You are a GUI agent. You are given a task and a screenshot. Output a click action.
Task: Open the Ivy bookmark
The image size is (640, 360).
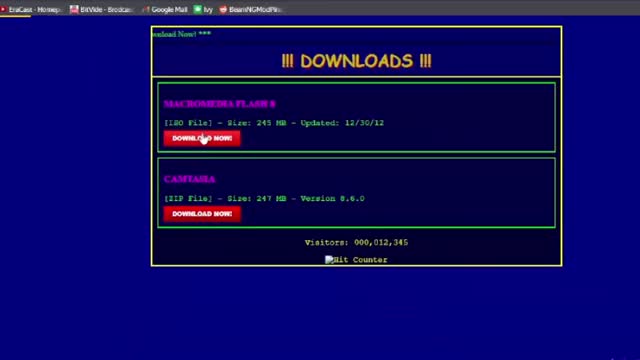point(203,9)
